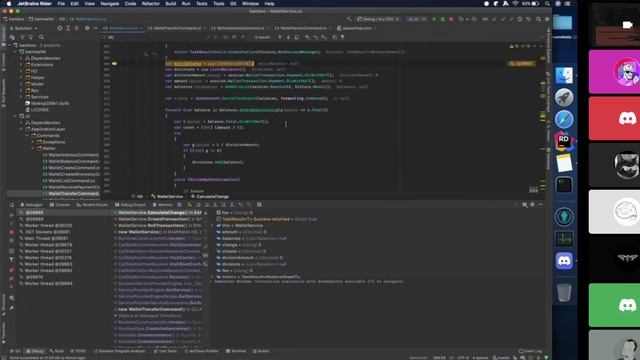Switch to the WalletTransferCommand.cs editor tab
Screen dimensions: 640x360
point(178,28)
